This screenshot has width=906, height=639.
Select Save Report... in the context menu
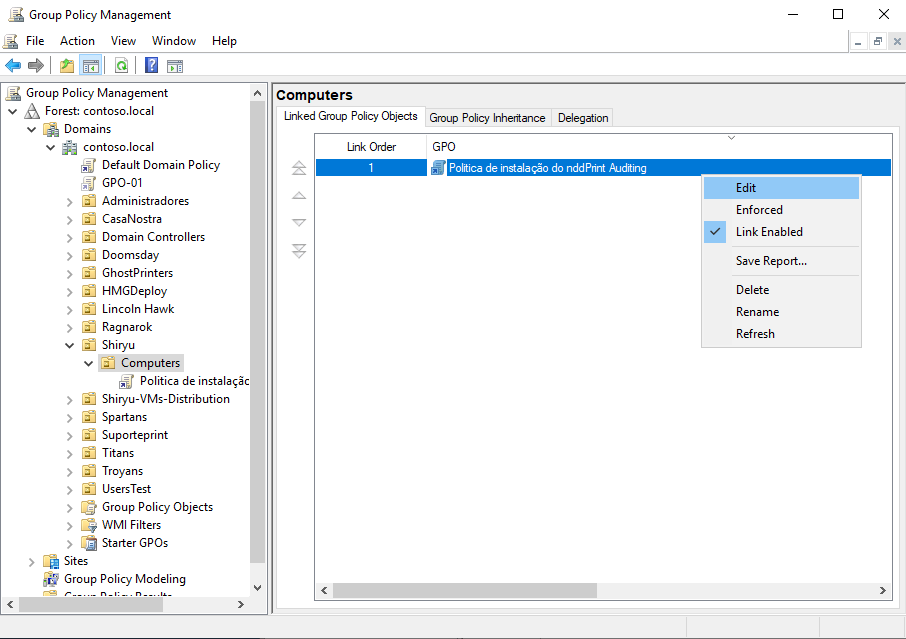(771, 261)
